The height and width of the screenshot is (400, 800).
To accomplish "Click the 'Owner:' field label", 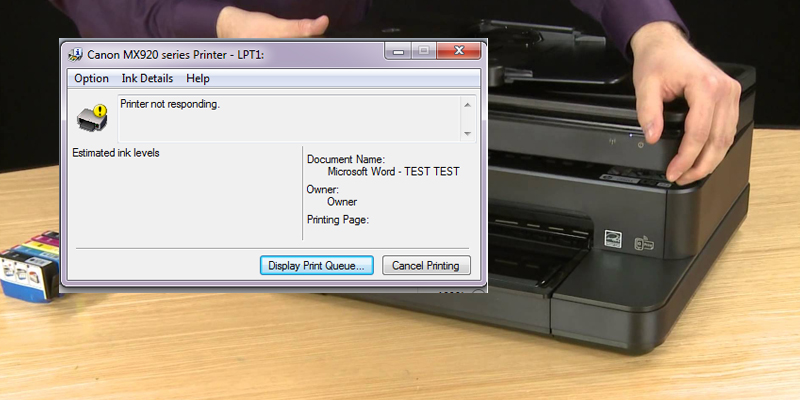I will [x=323, y=190].
